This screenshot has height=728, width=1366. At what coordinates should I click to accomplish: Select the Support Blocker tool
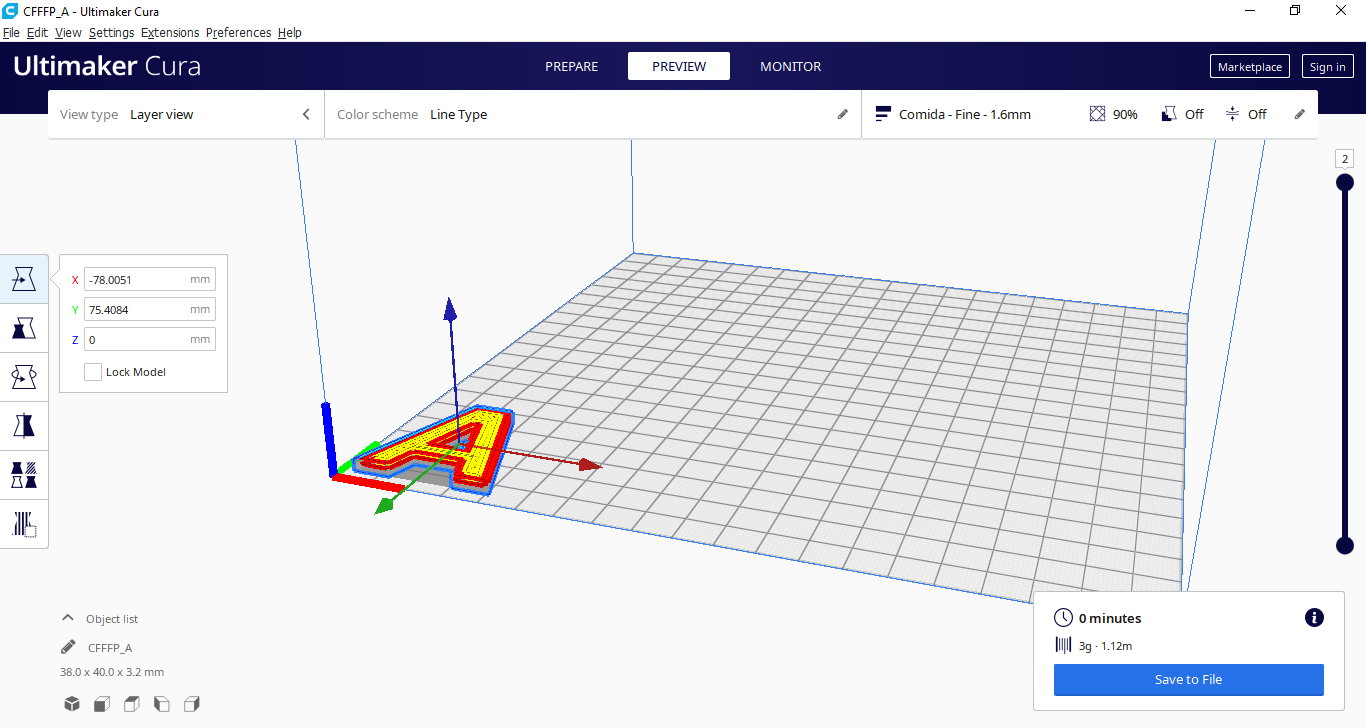click(24, 524)
